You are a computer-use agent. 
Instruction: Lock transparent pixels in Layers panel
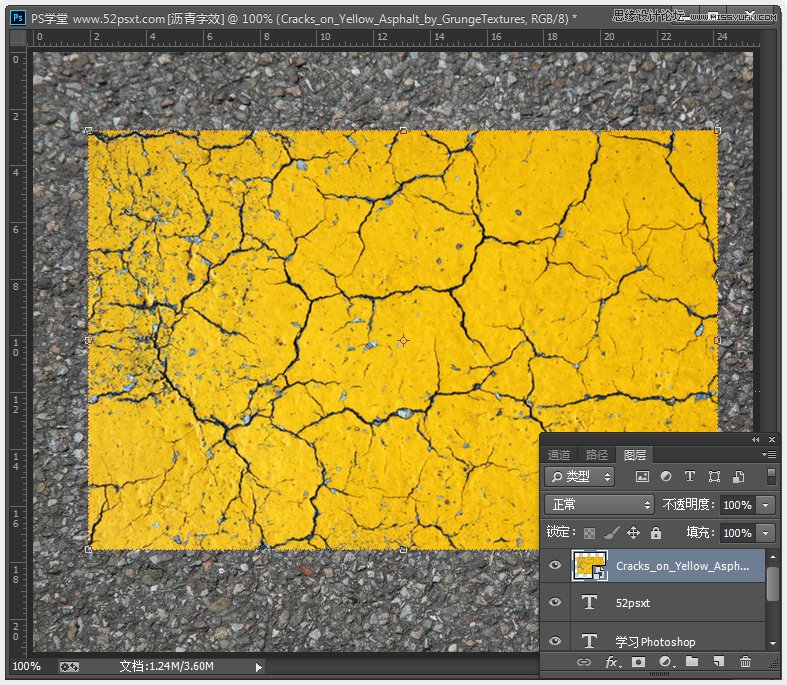click(589, 532)
